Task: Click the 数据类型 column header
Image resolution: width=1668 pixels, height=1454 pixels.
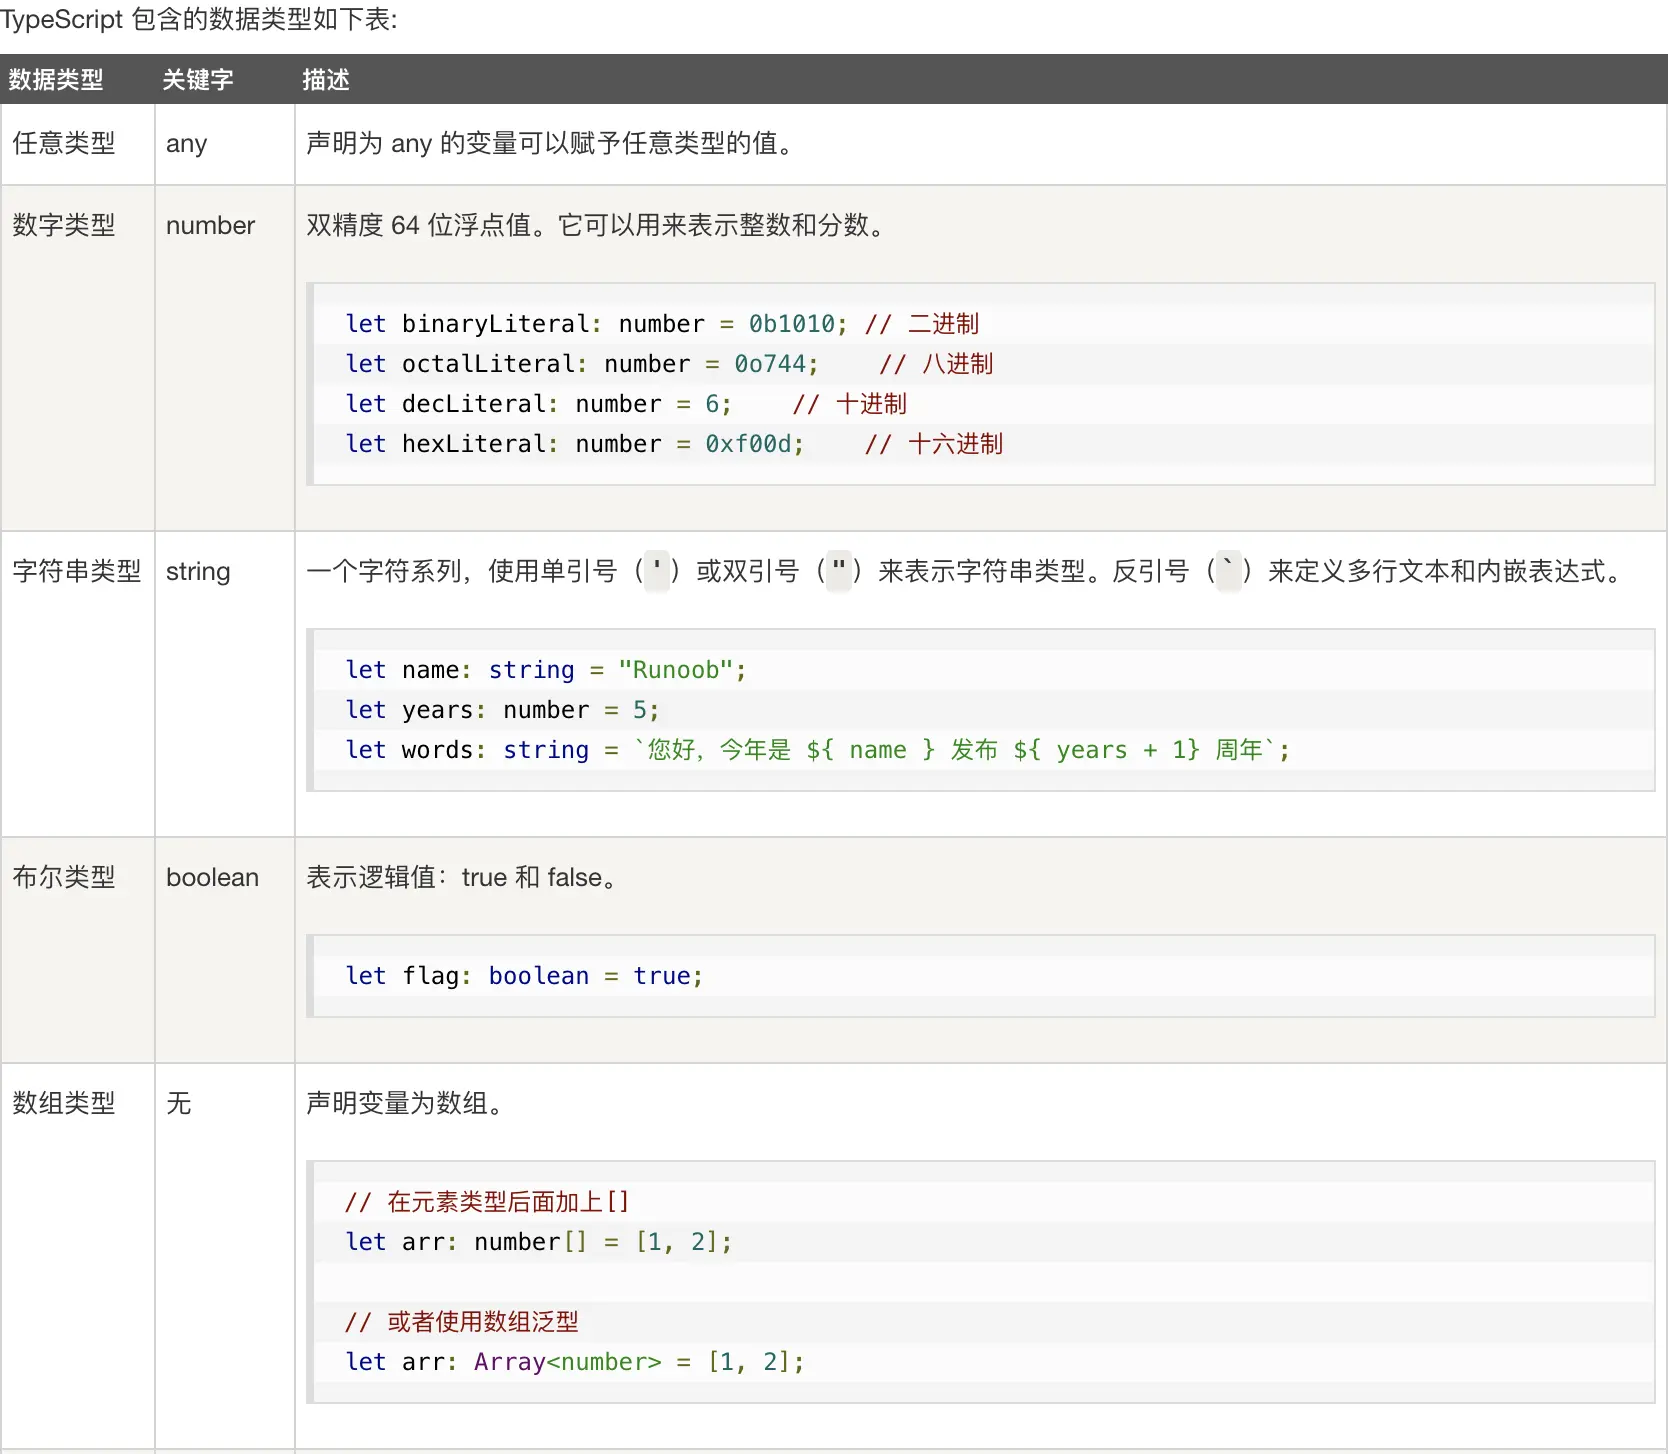Action: click(56, 80)
